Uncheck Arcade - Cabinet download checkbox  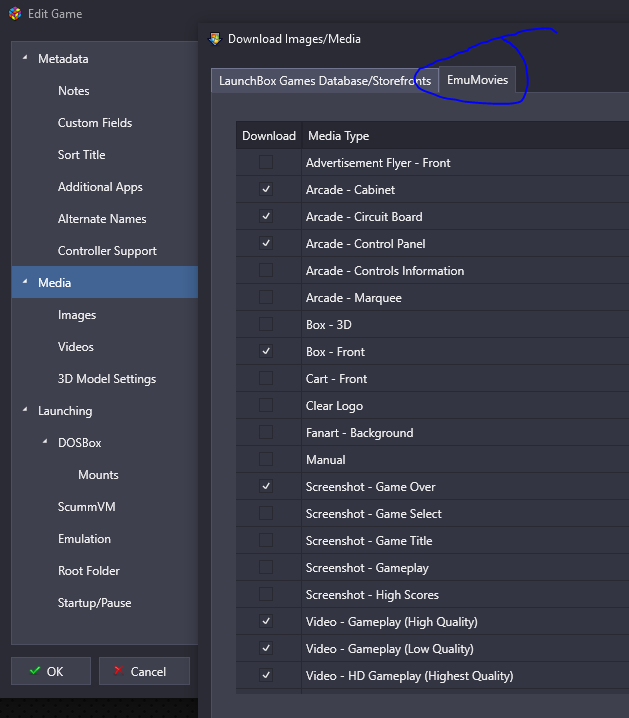266,189
